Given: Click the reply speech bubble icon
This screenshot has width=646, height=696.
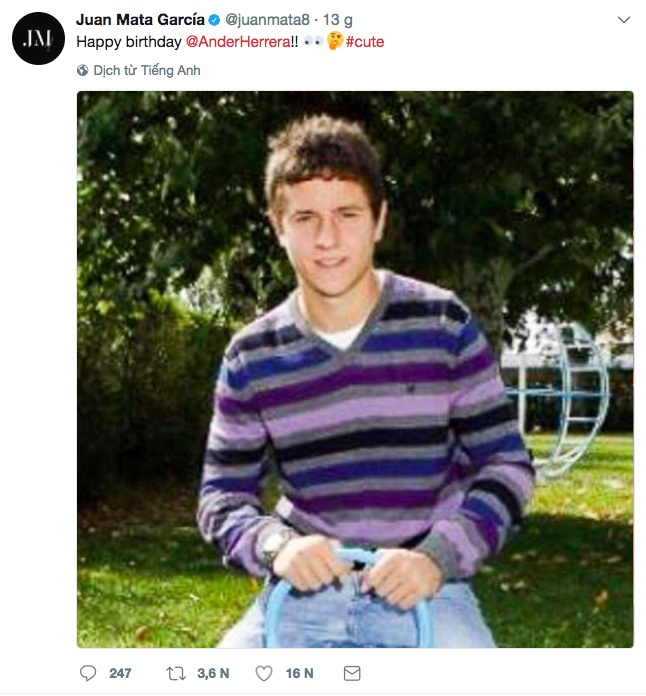Looking at the screenshot, I should point(87,673).
